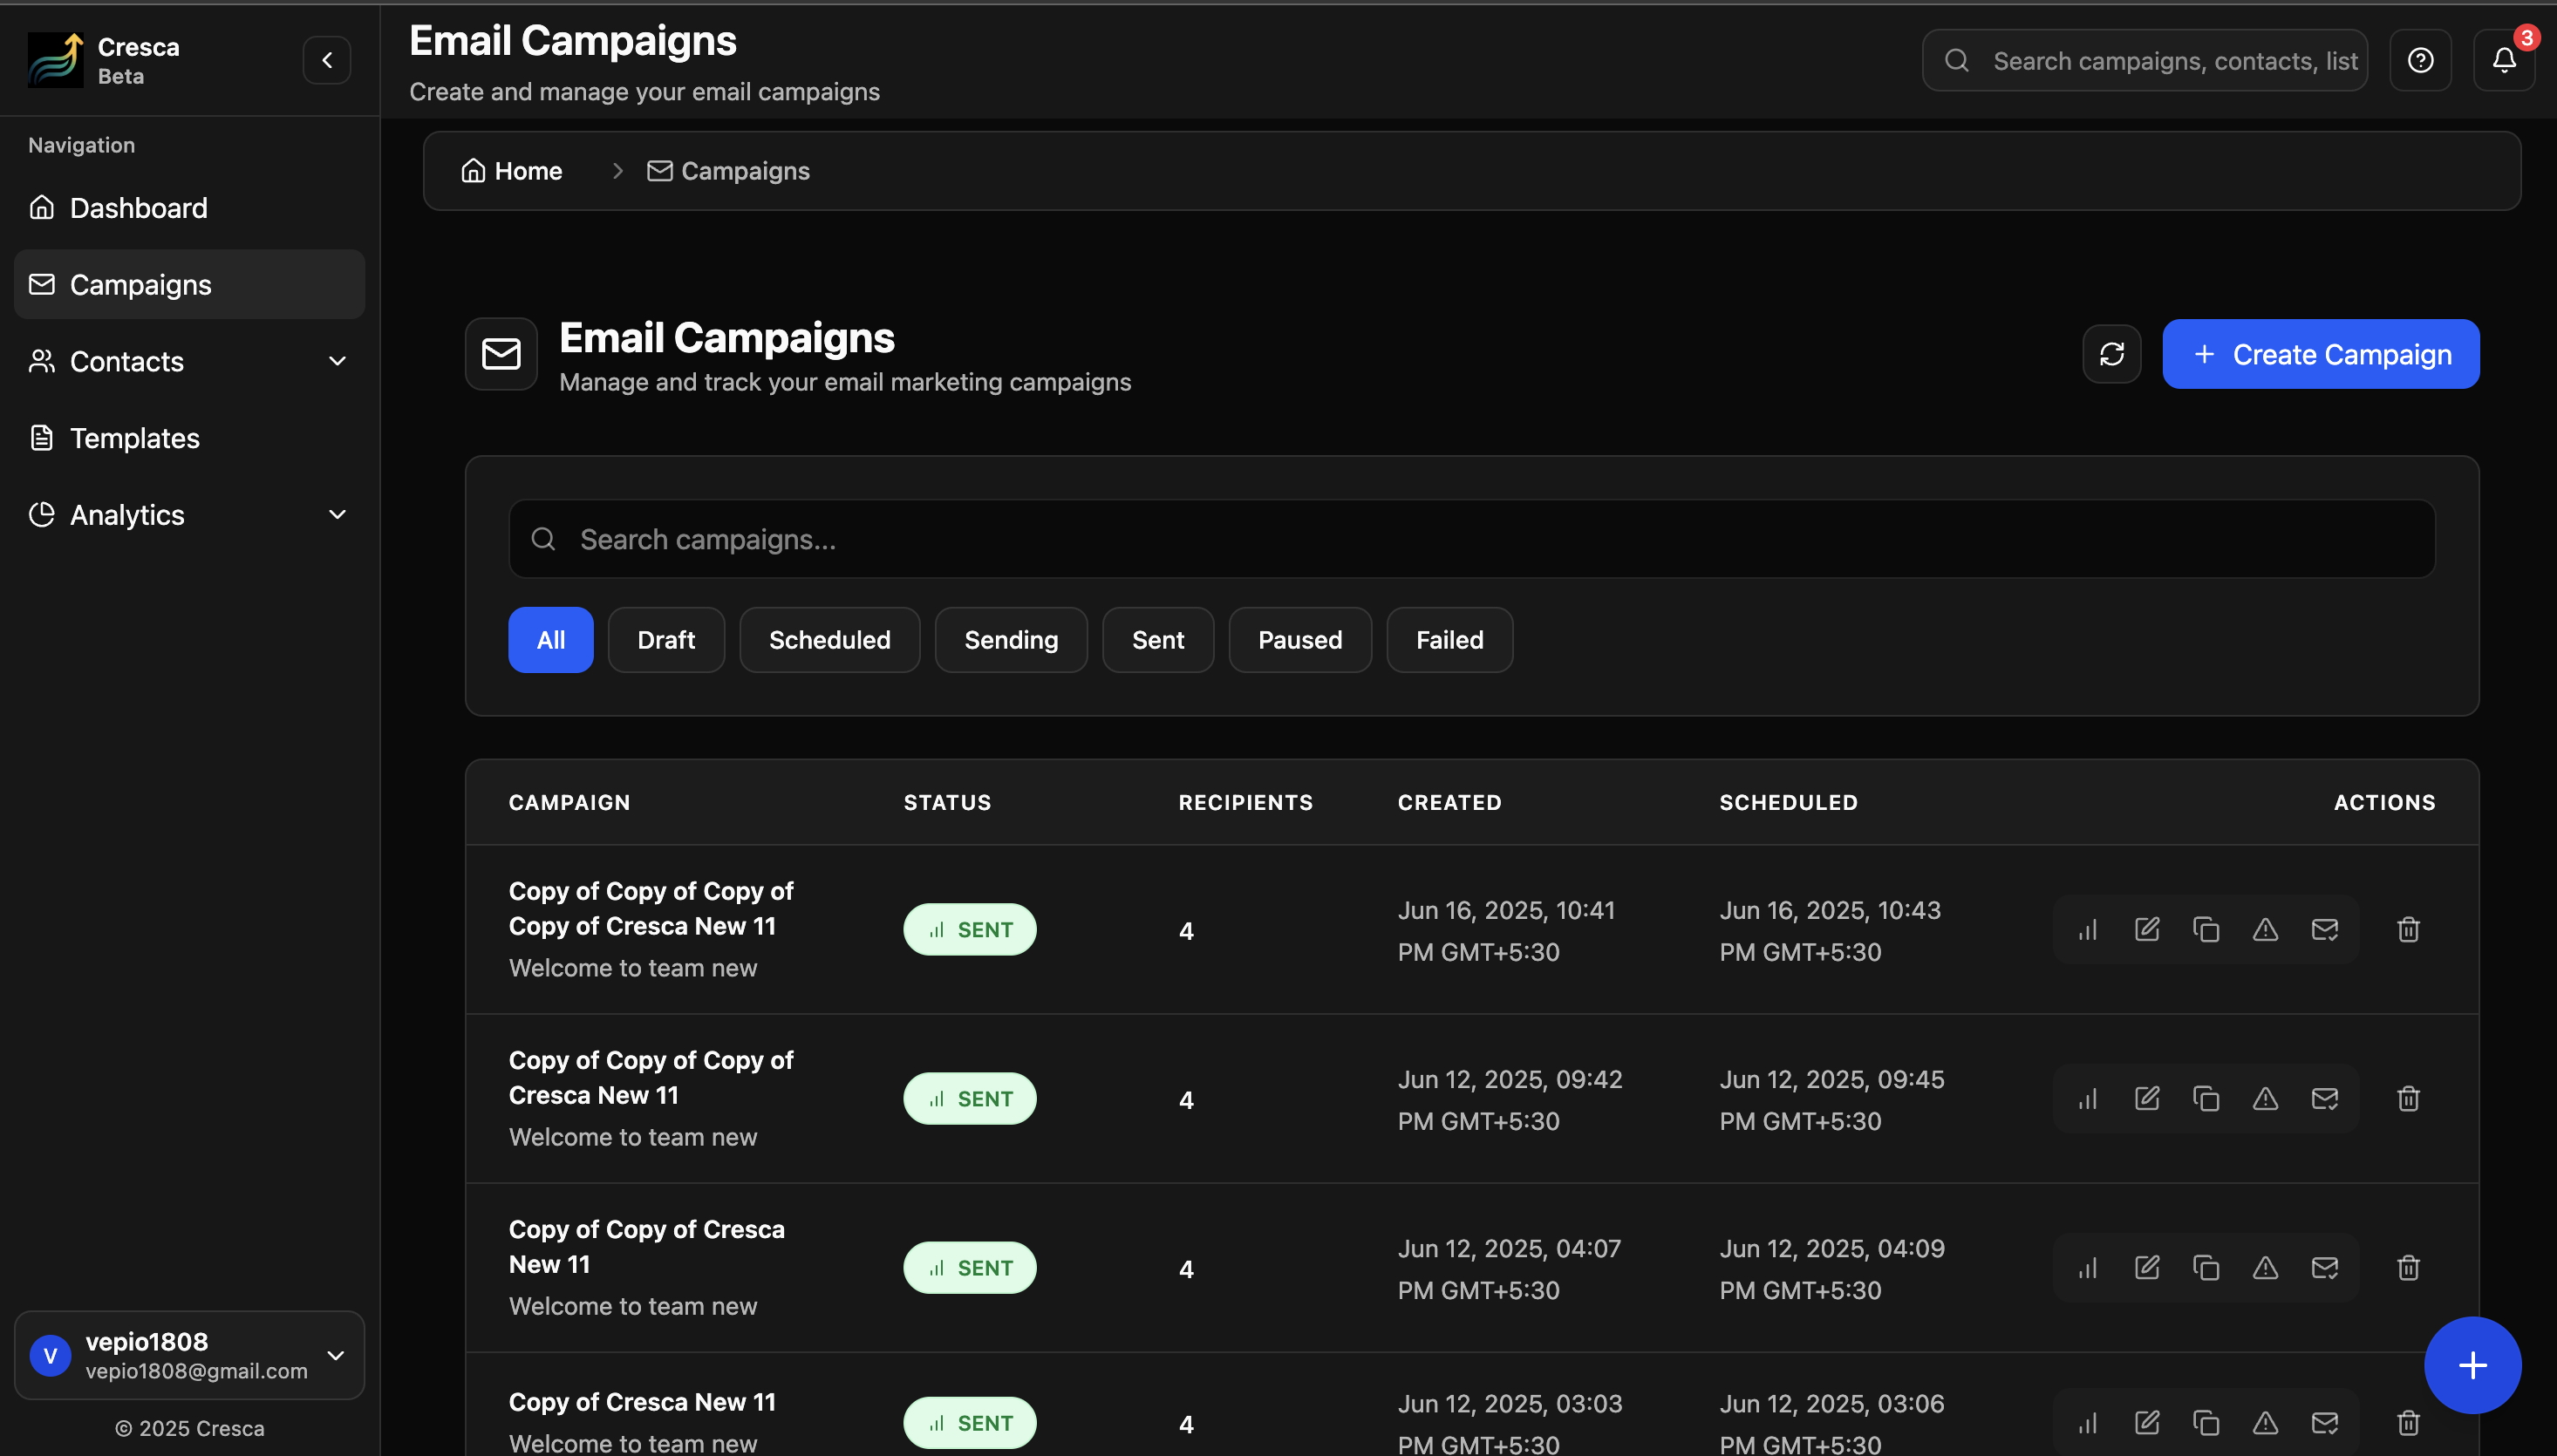The height and width of the screenshot is (1456, 2557).
Task: Edit the Copy of Cresca New 11 campaign
Action: 2146,1423
